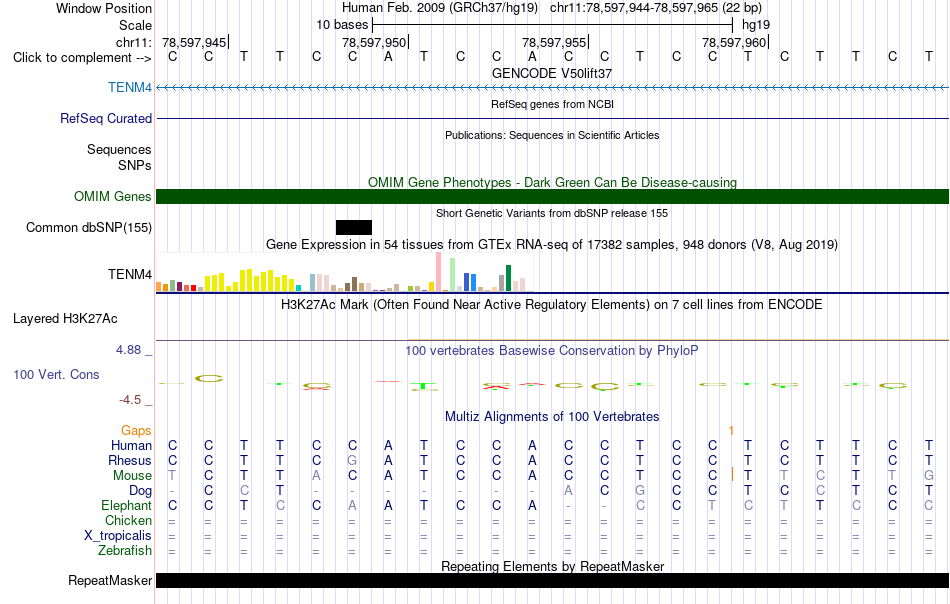Click the '10 bases' scale text

(x=342, y=25)
